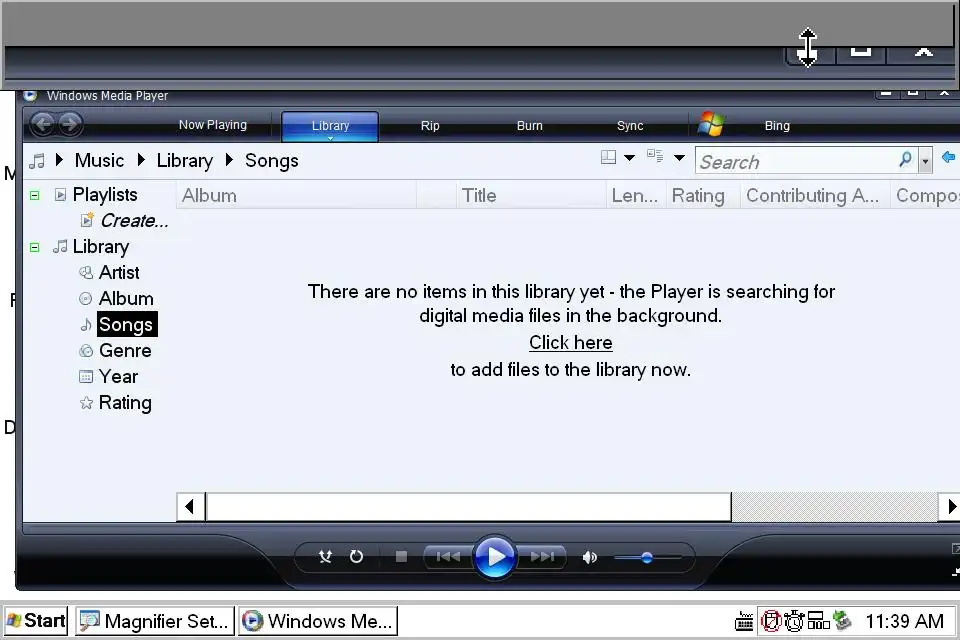Open the Library tab
The image size is (960, 640).
tap(330, 126)
